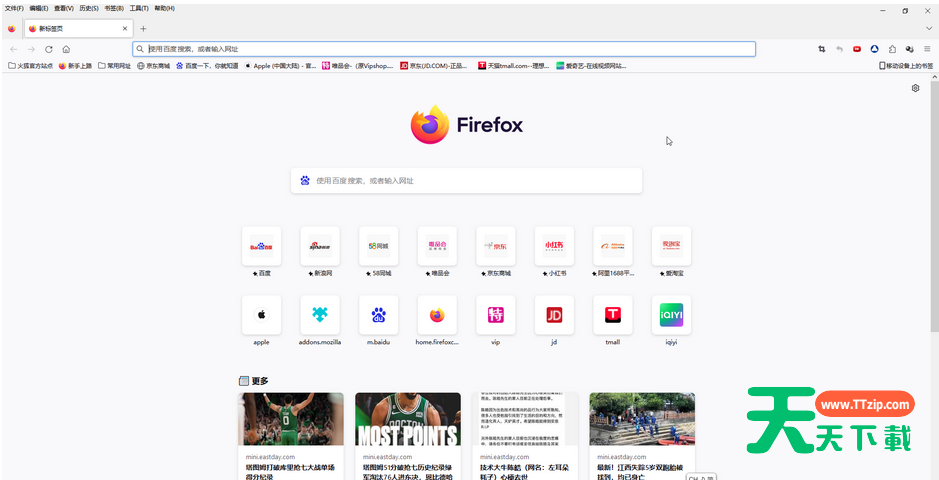Open 移动设备上的书签 folder

(x=905, y=66)
